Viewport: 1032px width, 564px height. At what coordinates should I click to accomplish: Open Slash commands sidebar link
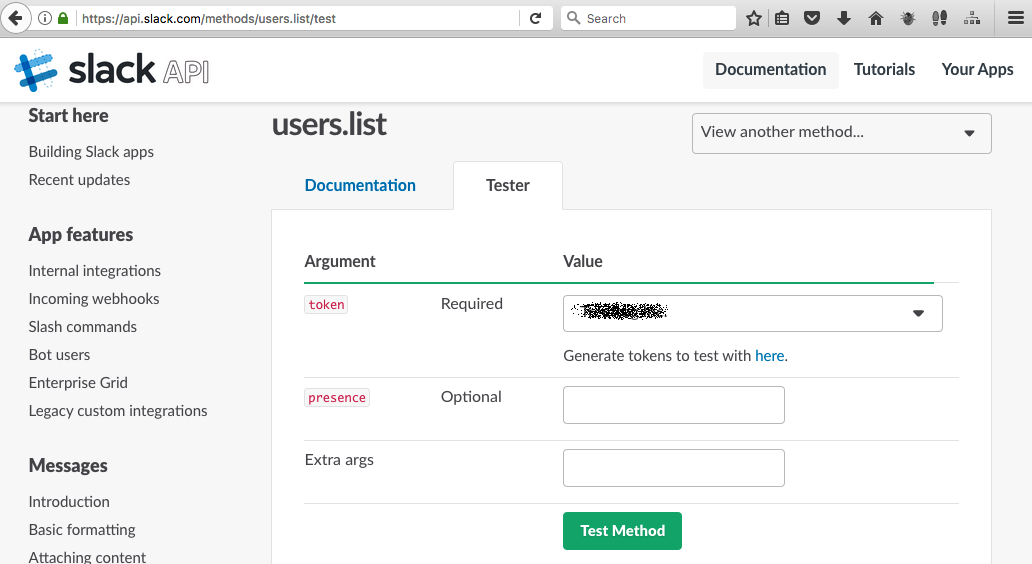pyautogui.click(x=82, y=327)
